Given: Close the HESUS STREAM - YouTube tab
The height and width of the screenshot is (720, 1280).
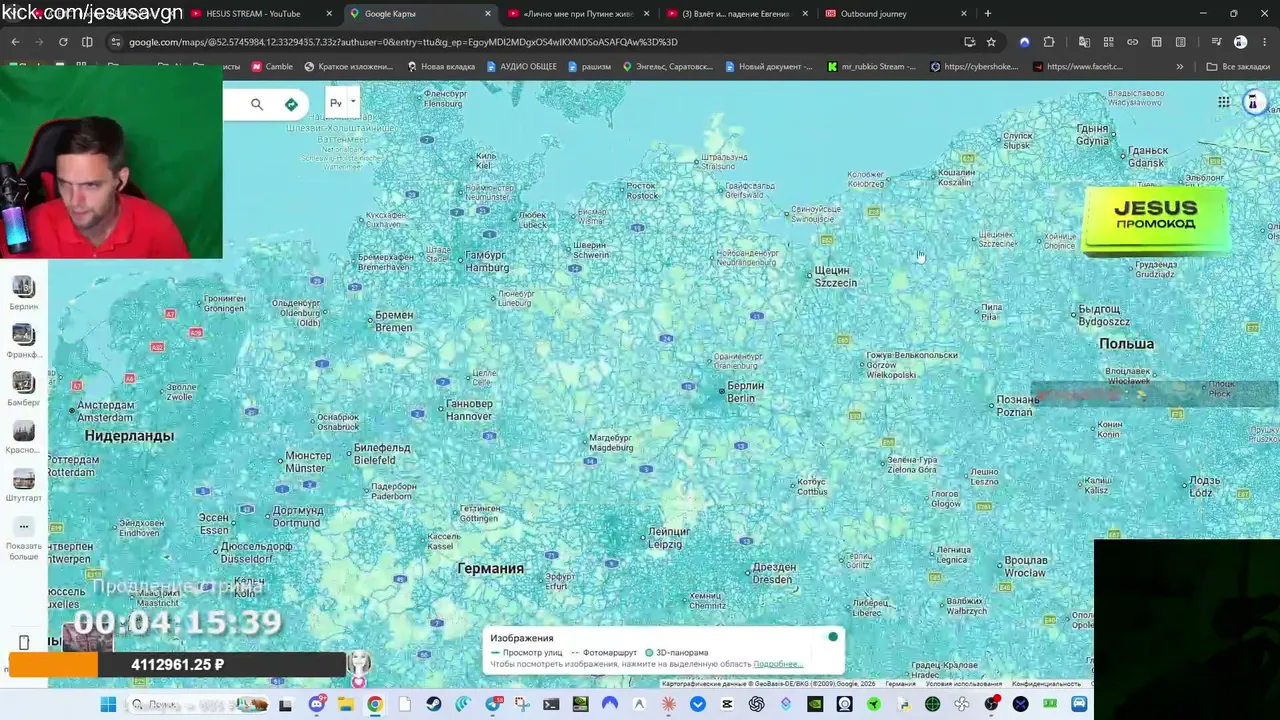Looking at the screenshot, I should click(x=330, y=14).
